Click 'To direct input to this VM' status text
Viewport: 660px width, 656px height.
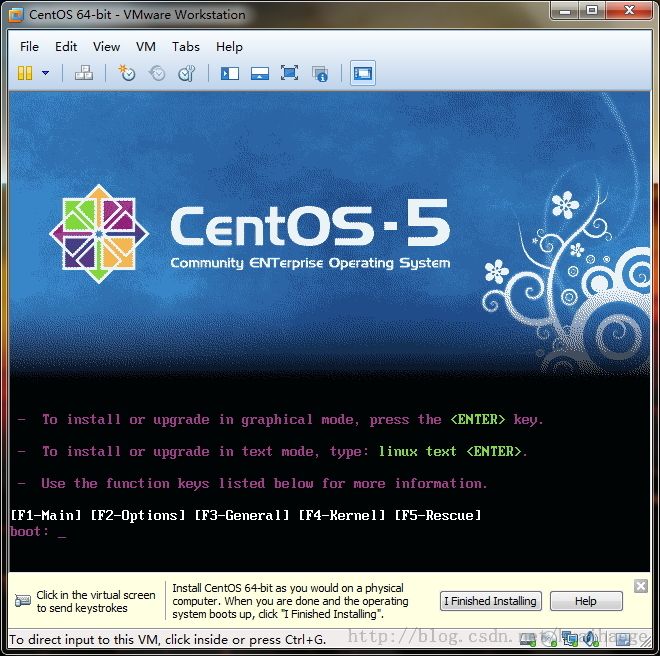[x=168, y=640]
